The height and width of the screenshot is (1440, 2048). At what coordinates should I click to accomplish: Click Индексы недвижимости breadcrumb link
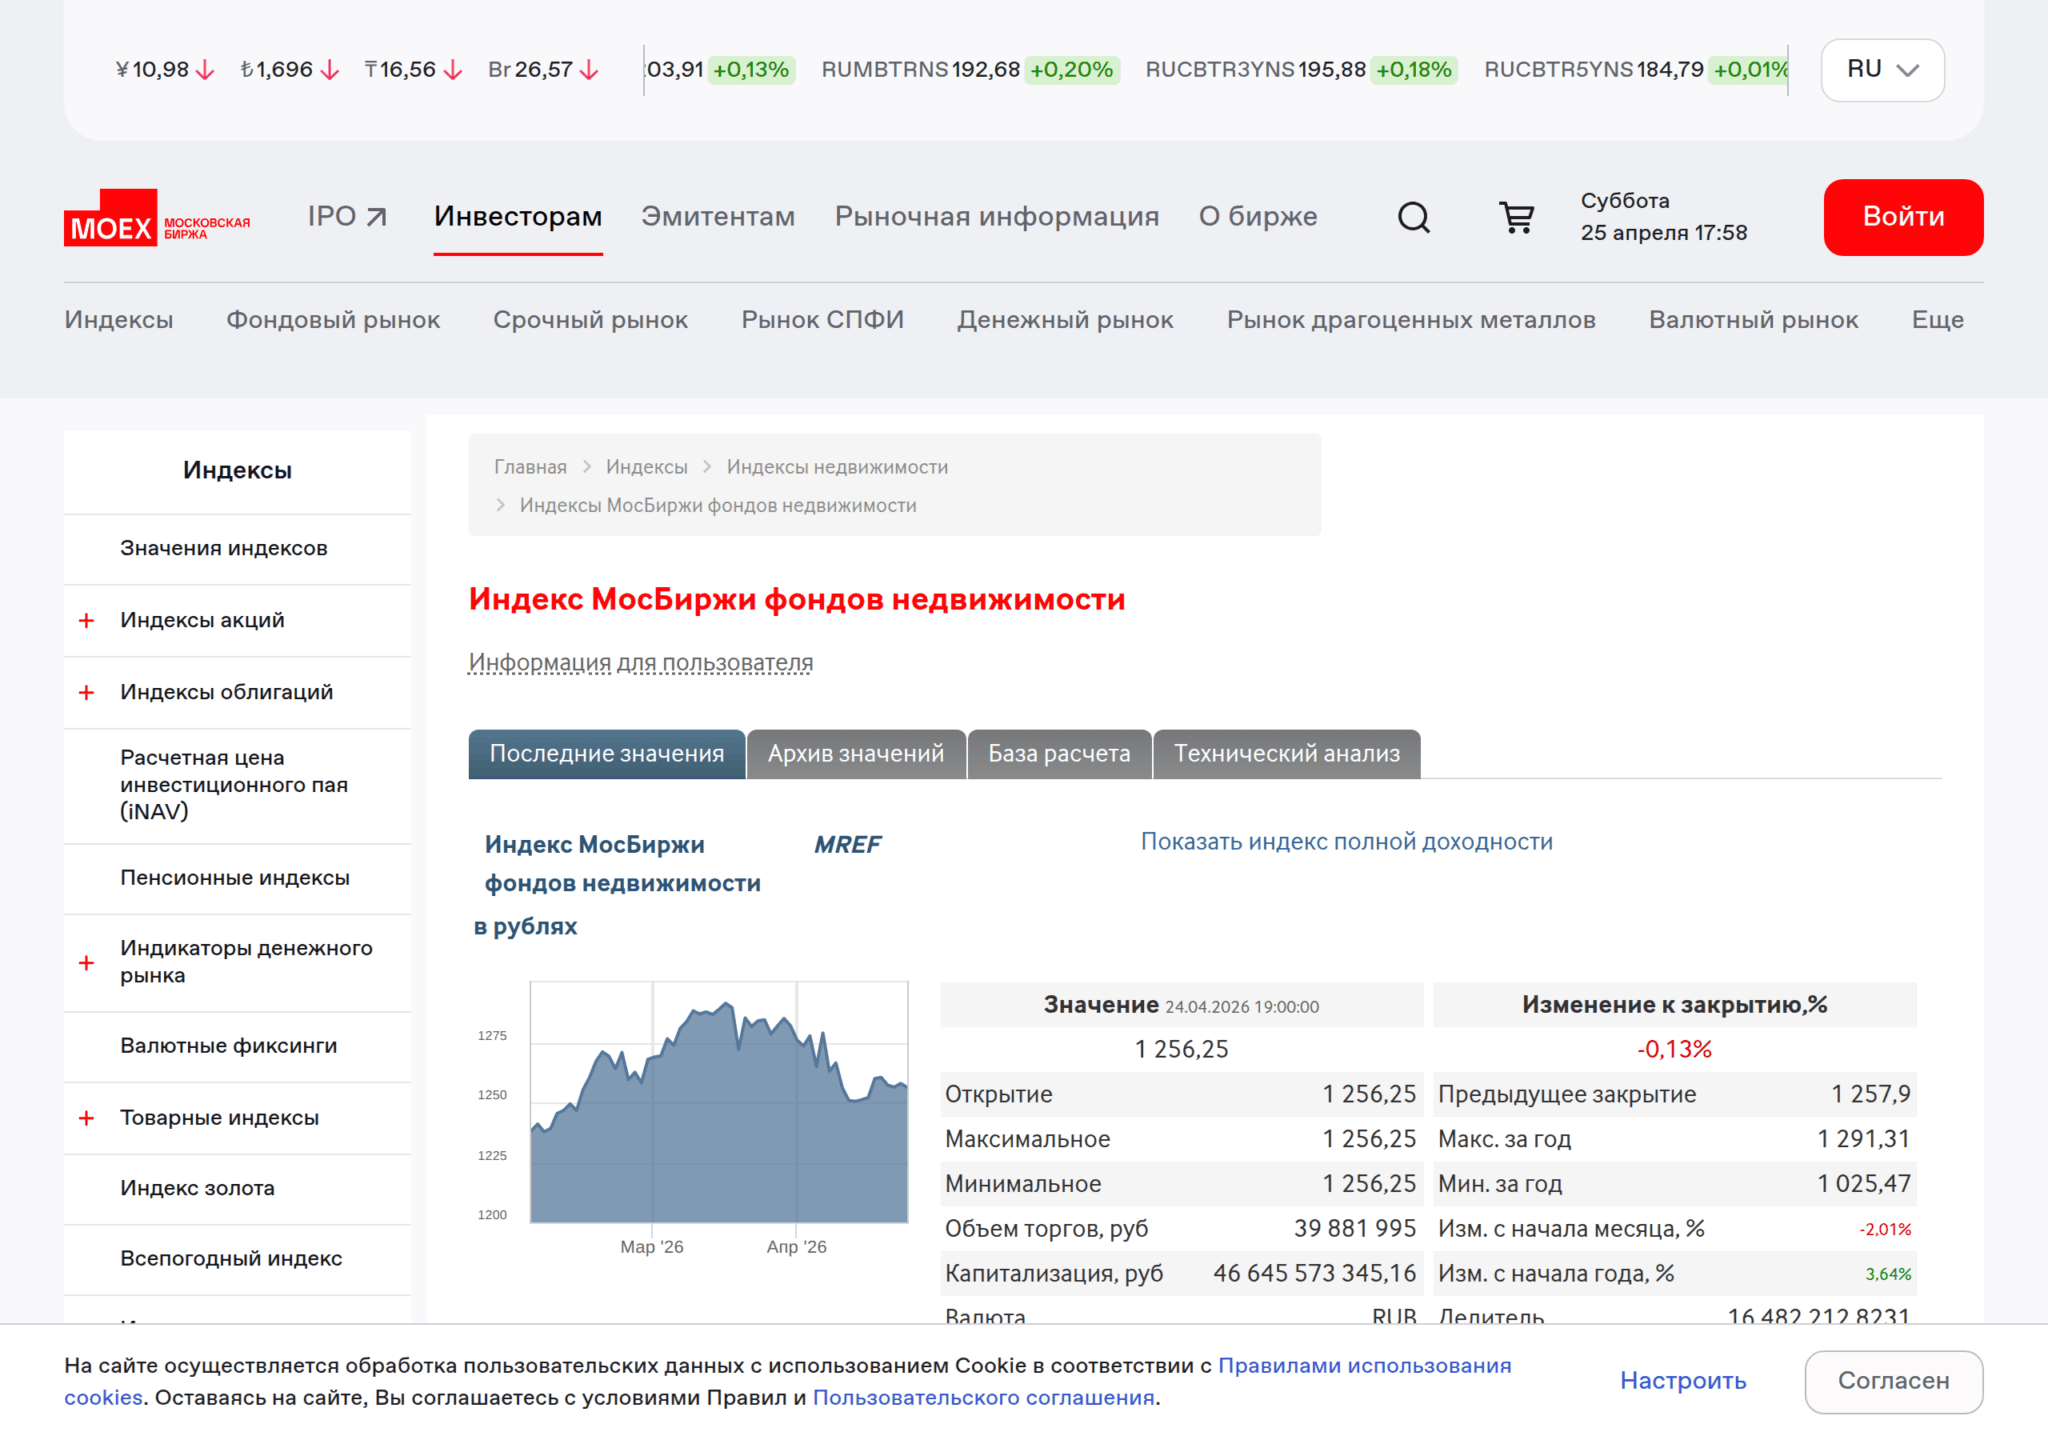837,467
